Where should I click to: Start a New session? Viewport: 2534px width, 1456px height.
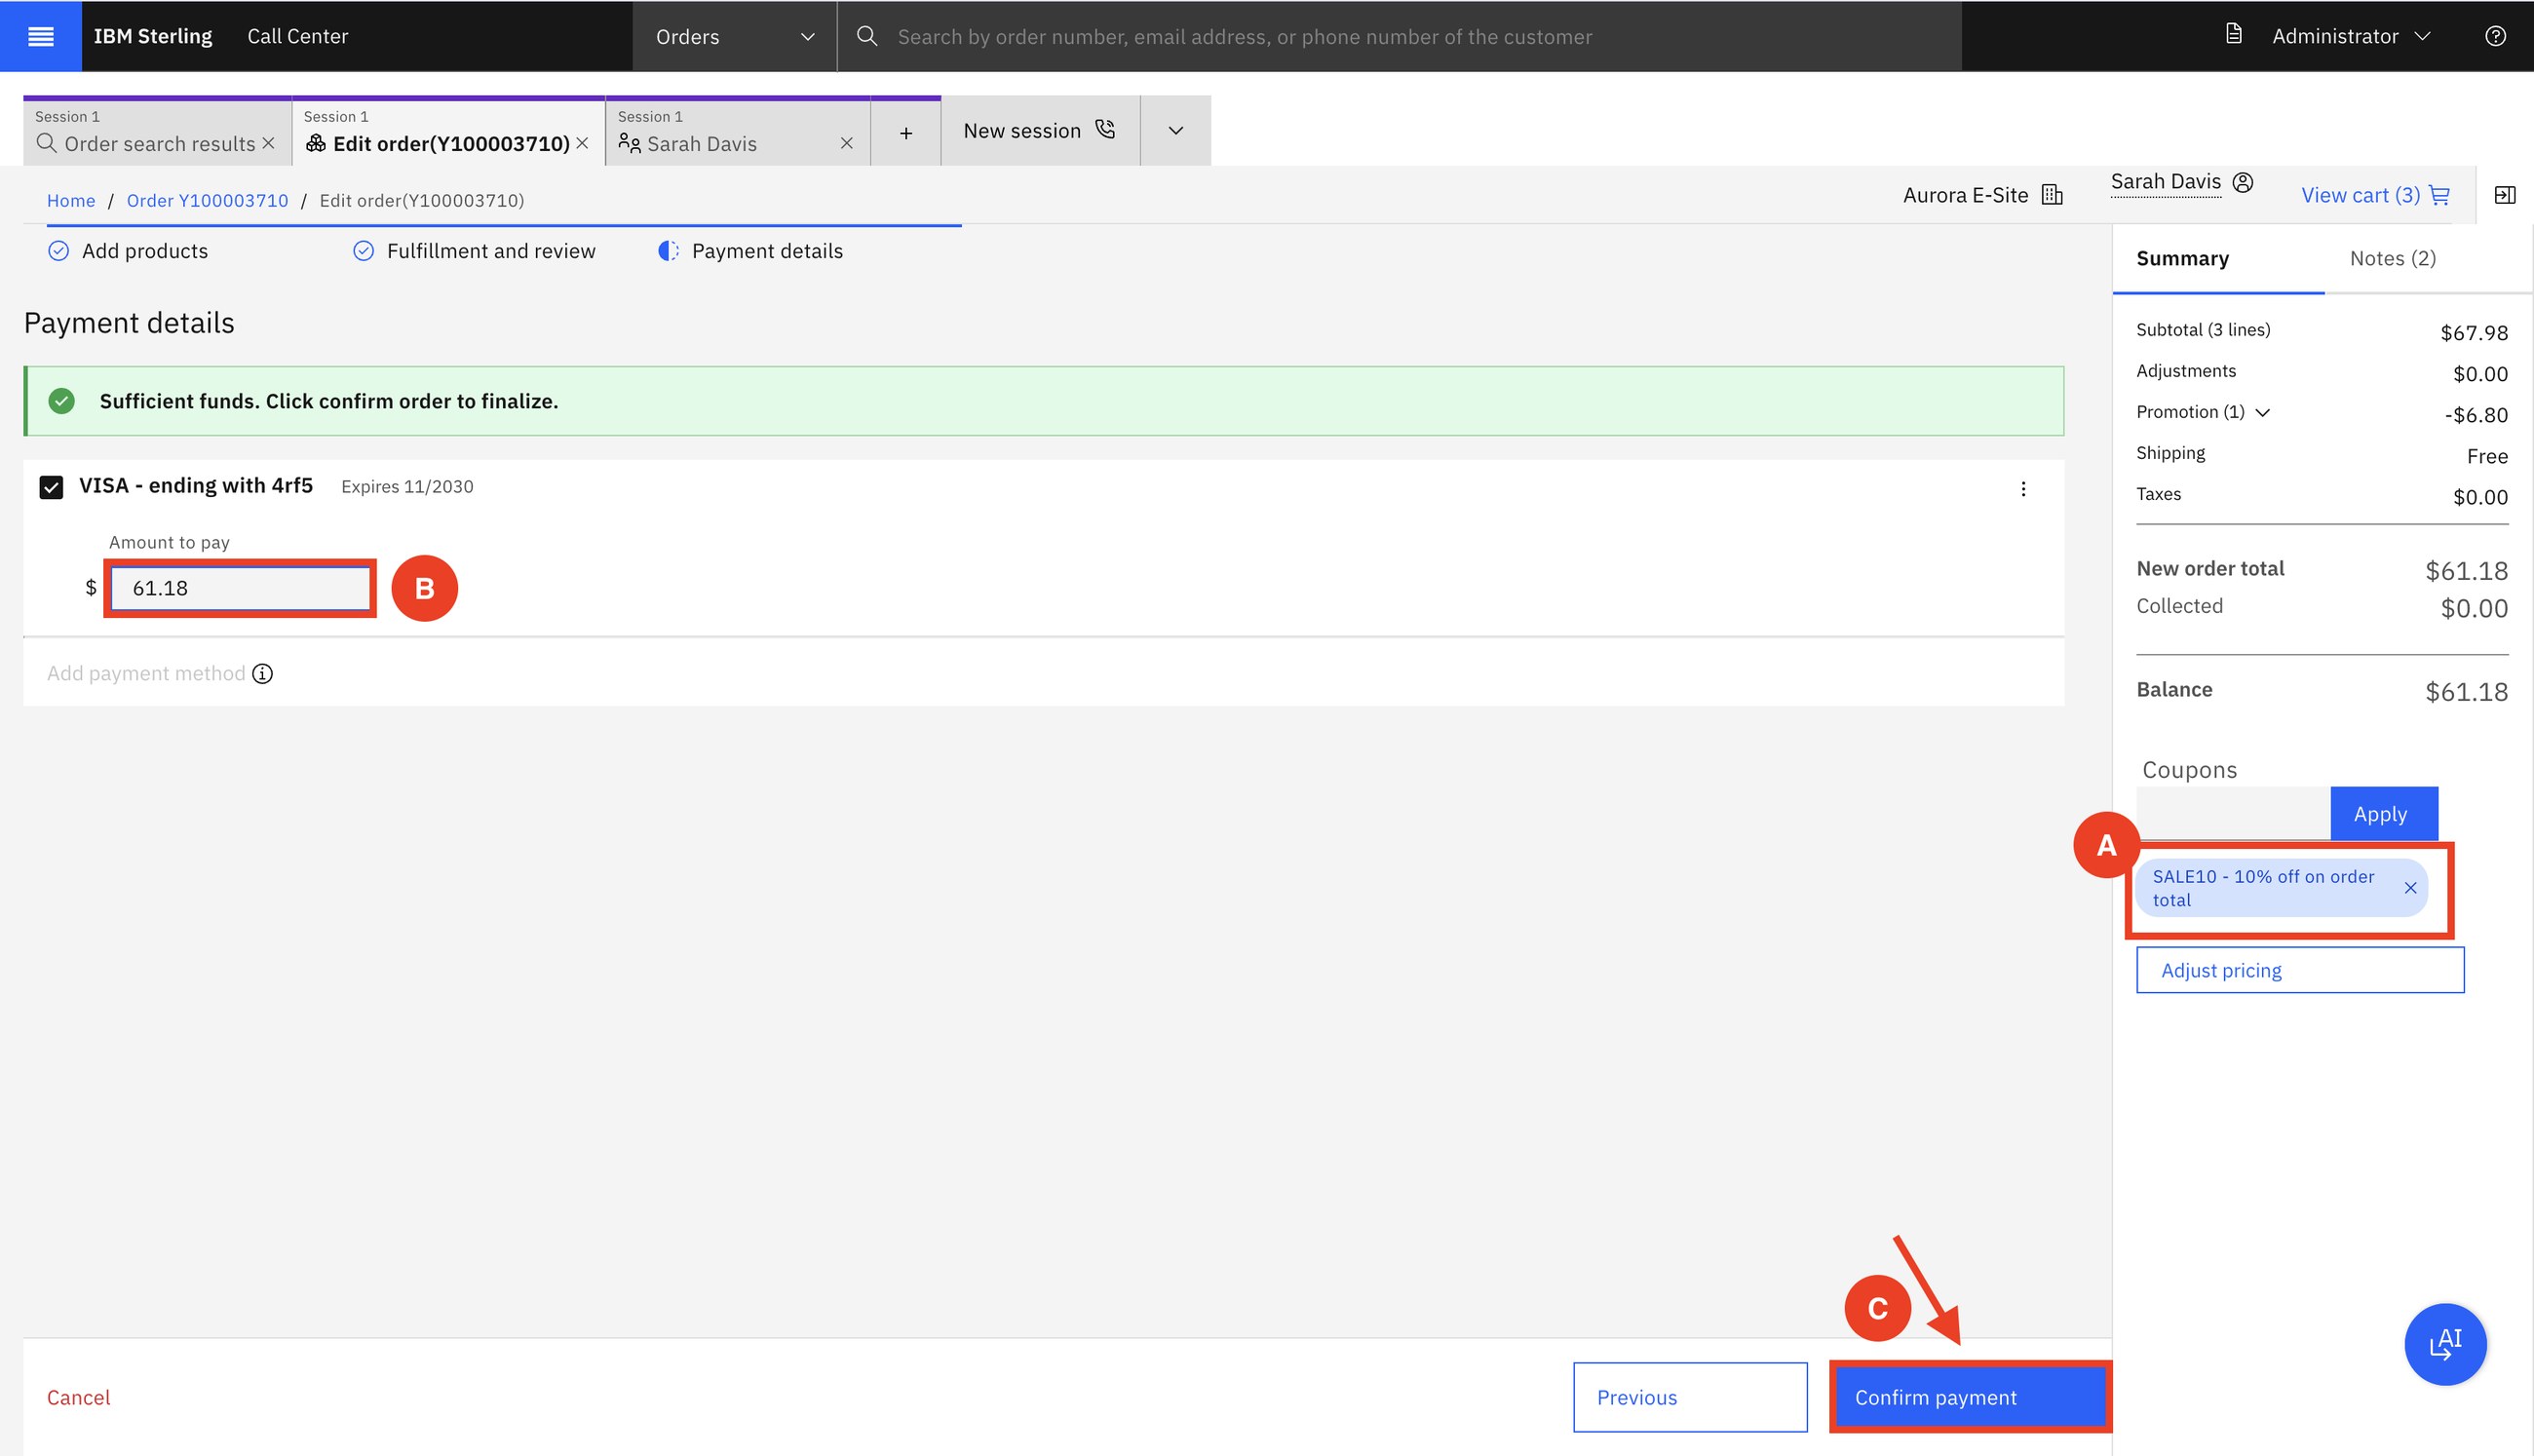1040,131
